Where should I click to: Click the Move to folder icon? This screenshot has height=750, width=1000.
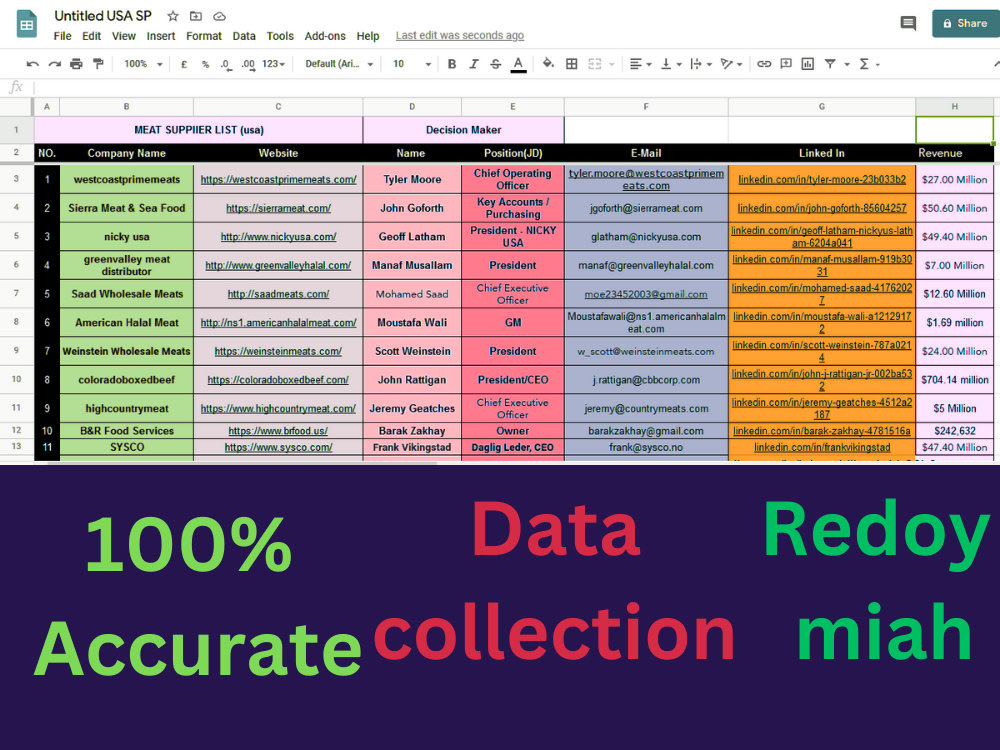coord(196,16)
